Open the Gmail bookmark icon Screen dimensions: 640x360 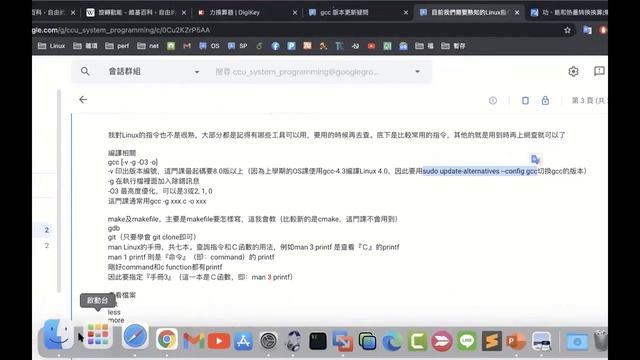click(x=187, y=46)
